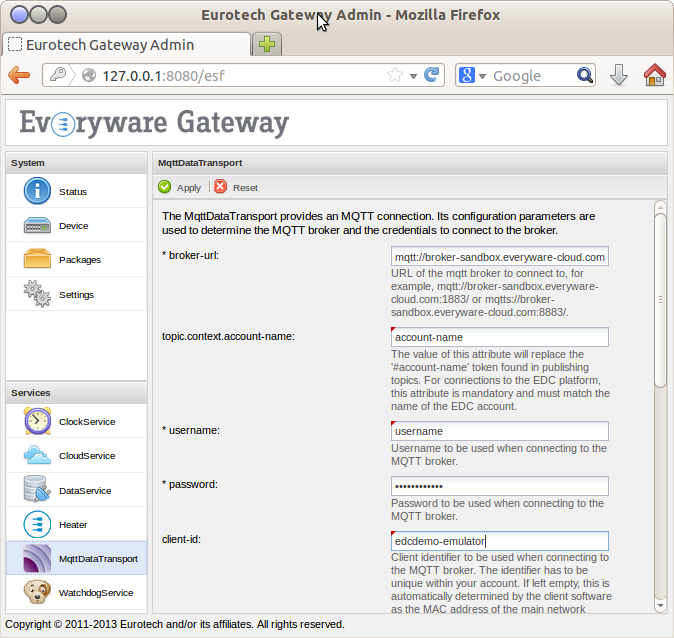
Task: Click the MqttDataTransport panel title
Action: [x=200, y=163]
